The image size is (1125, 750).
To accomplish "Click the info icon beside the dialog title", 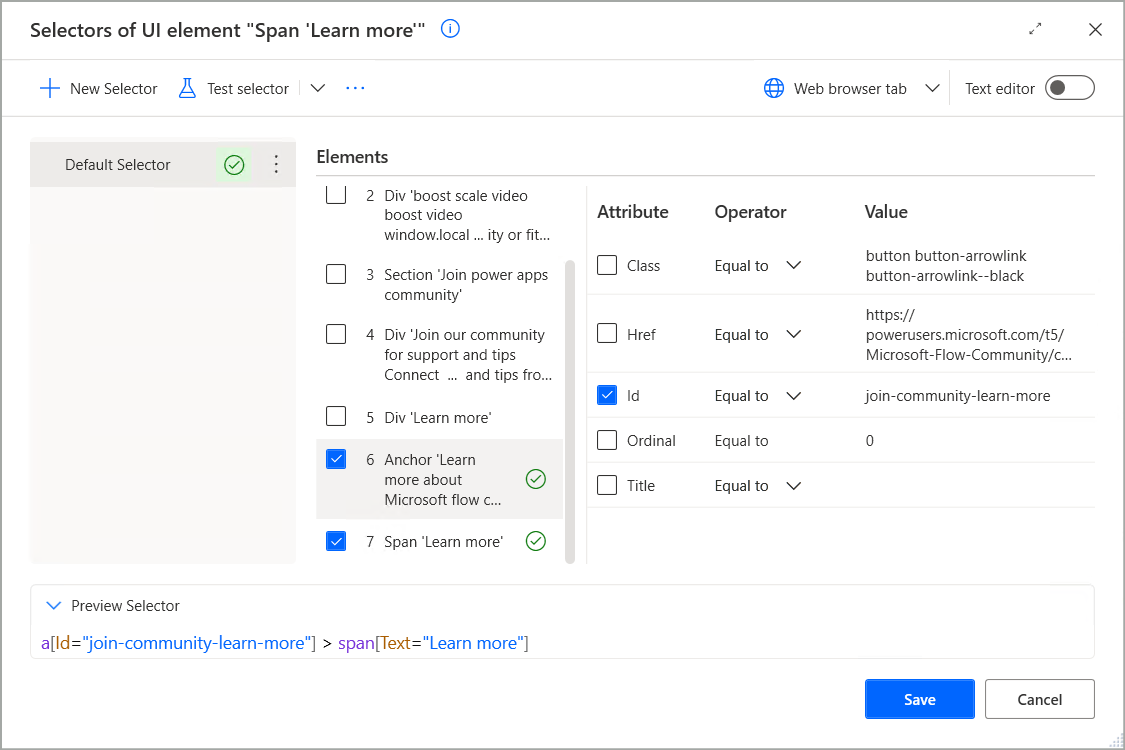I will [450, 29].
